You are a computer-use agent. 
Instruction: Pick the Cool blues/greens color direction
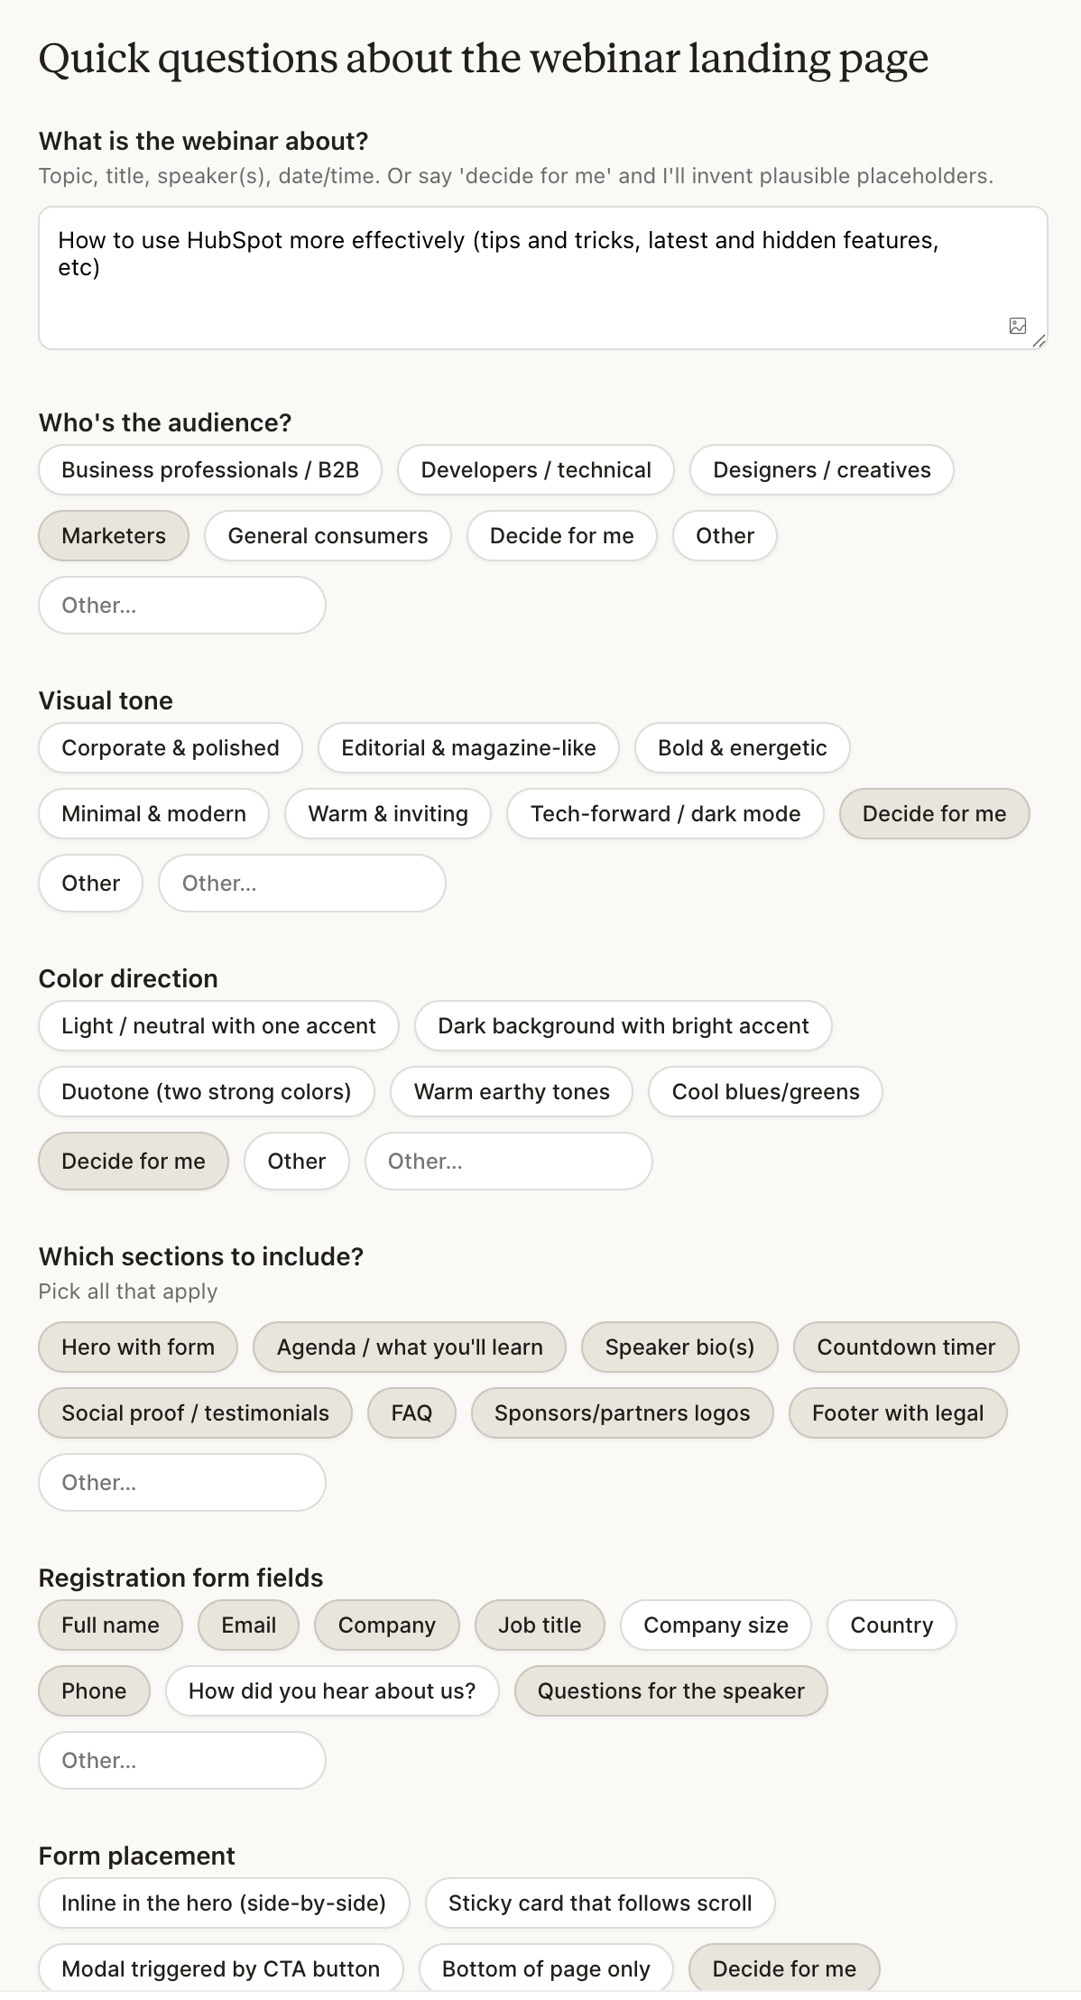pyautogui.click(x=765, y=1092)
